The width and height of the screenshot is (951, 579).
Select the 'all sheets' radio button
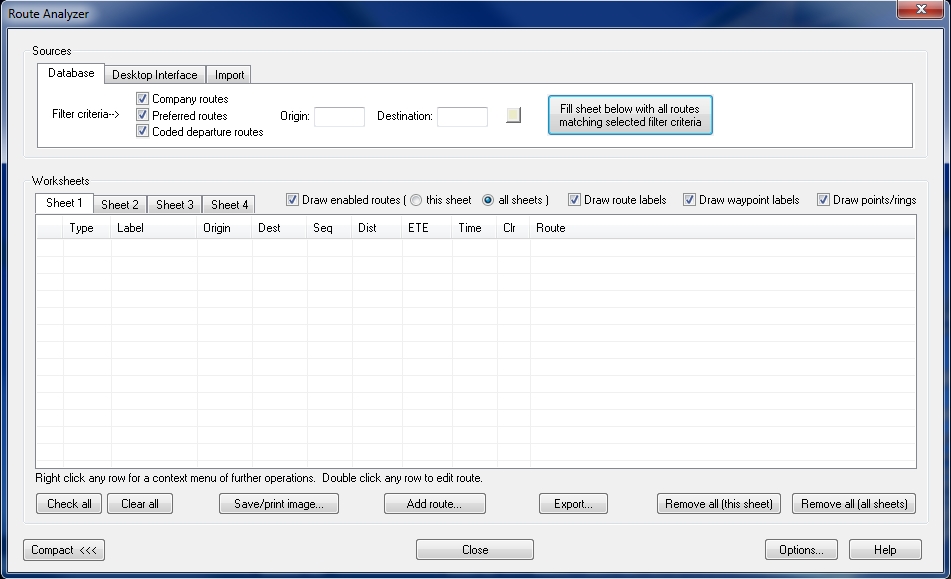click(488, 200)
